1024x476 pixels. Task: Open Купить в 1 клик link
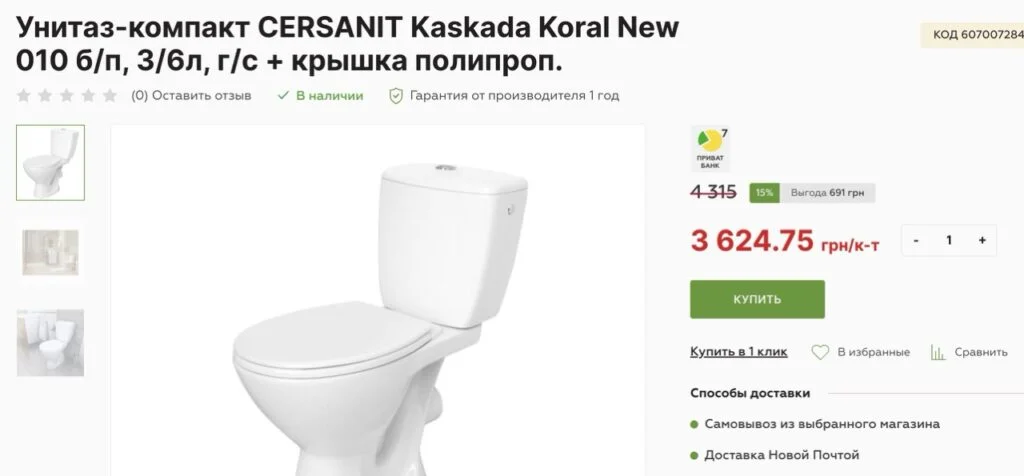pos(739,352)
